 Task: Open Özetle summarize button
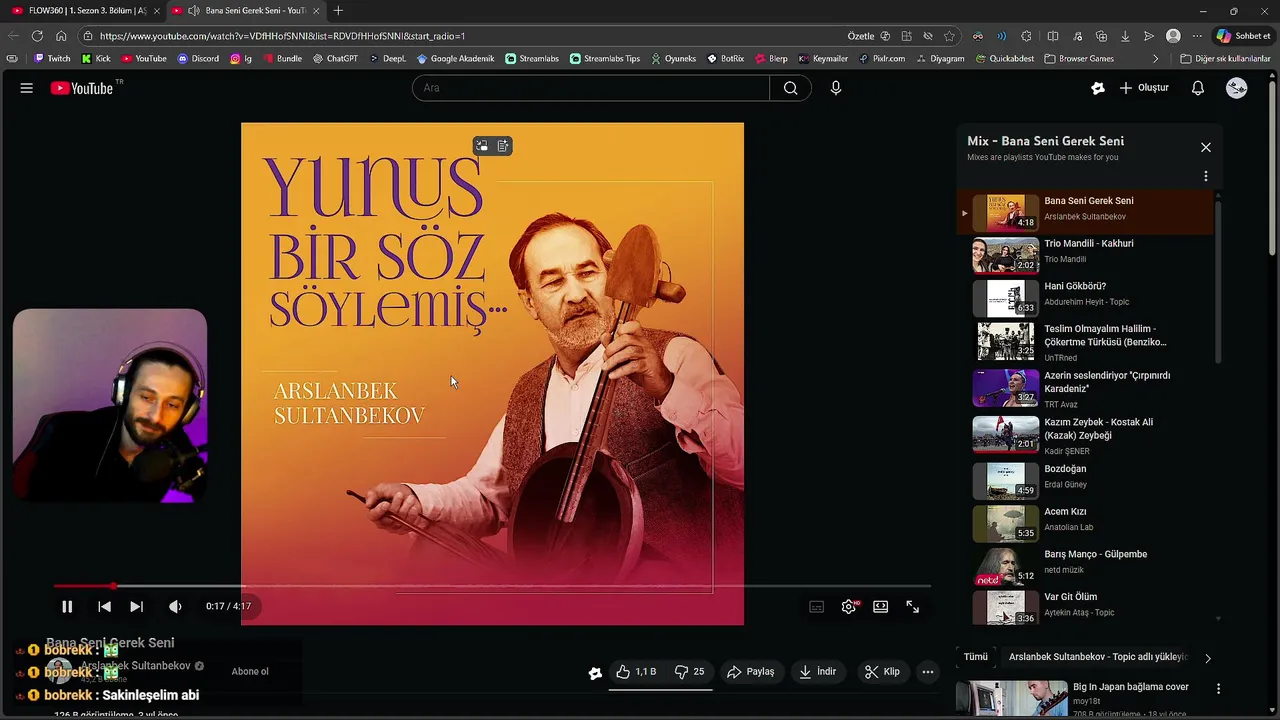[868, 36]
